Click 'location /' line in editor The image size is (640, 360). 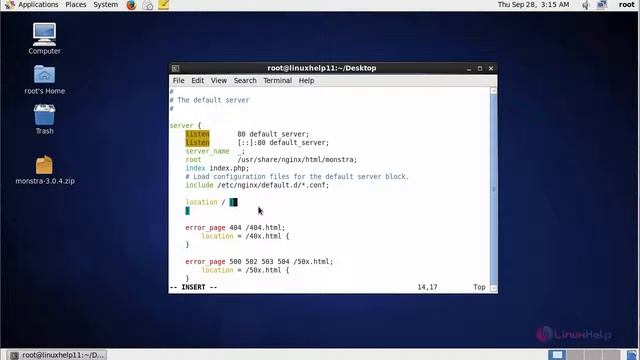(211, 202)
